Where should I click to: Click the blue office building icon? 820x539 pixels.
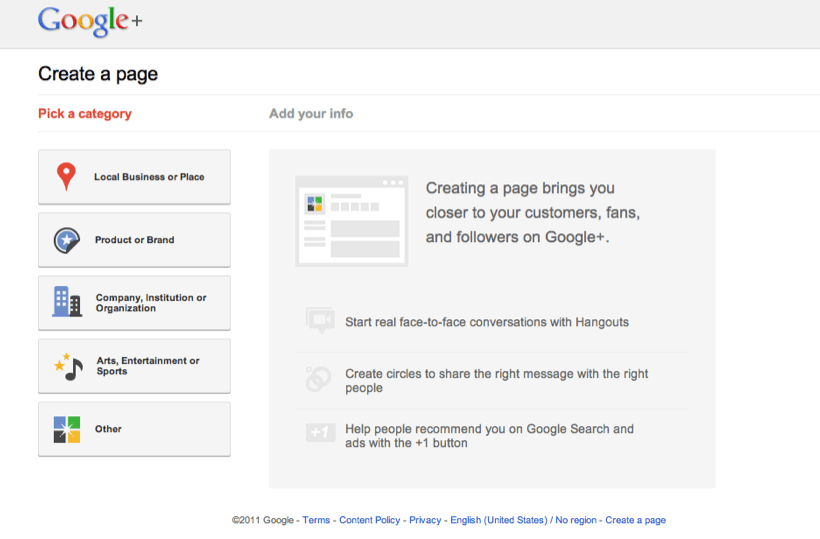click(67, 302)
